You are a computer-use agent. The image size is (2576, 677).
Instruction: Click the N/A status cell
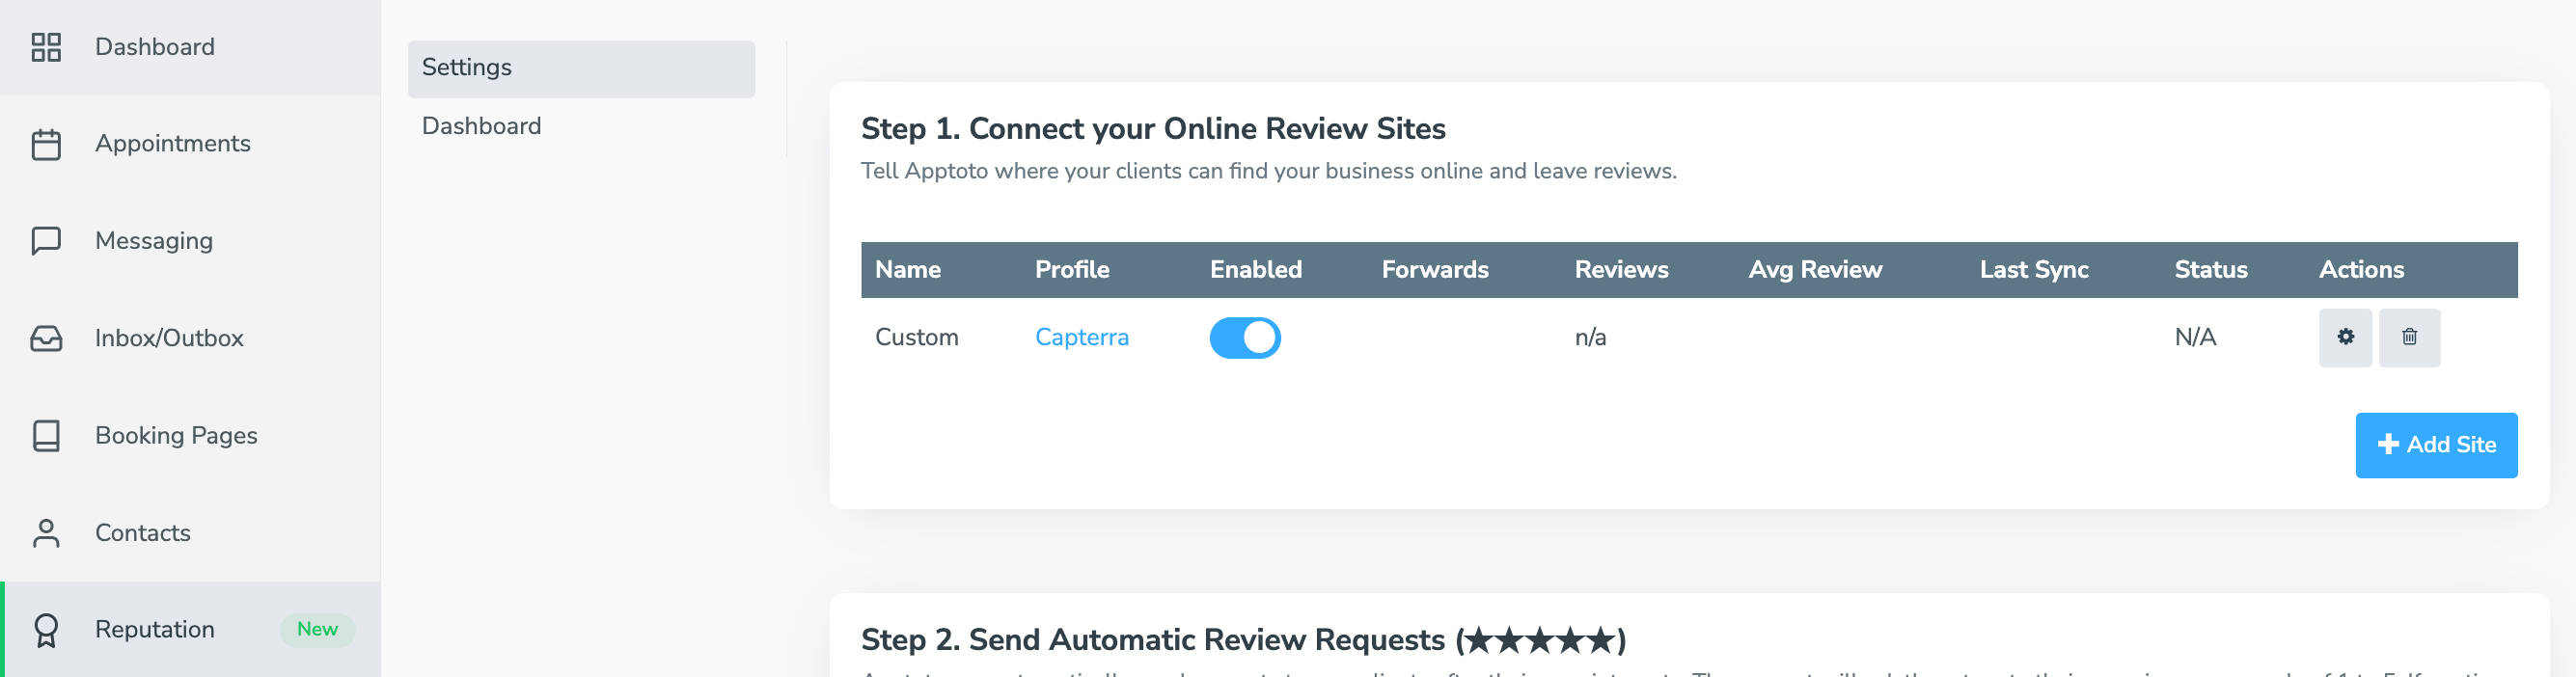(x=2195, y=338)
